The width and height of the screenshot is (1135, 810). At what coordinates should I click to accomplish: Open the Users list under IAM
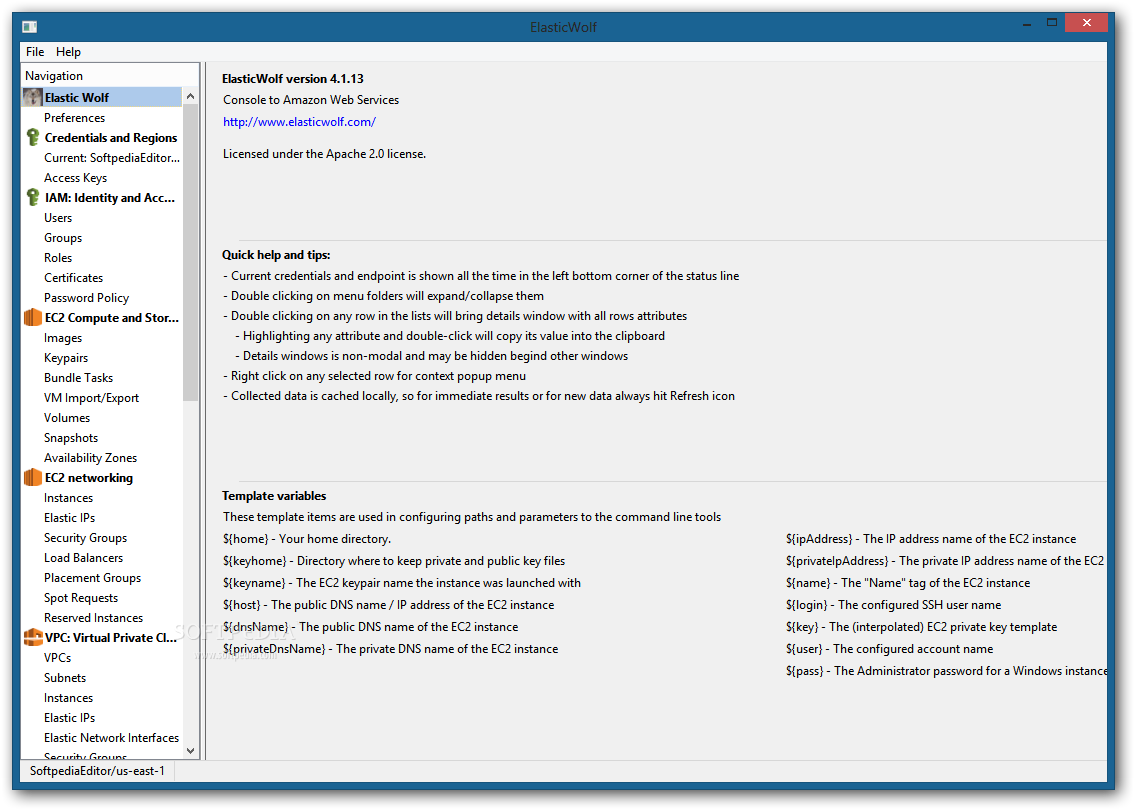[58, 218]
